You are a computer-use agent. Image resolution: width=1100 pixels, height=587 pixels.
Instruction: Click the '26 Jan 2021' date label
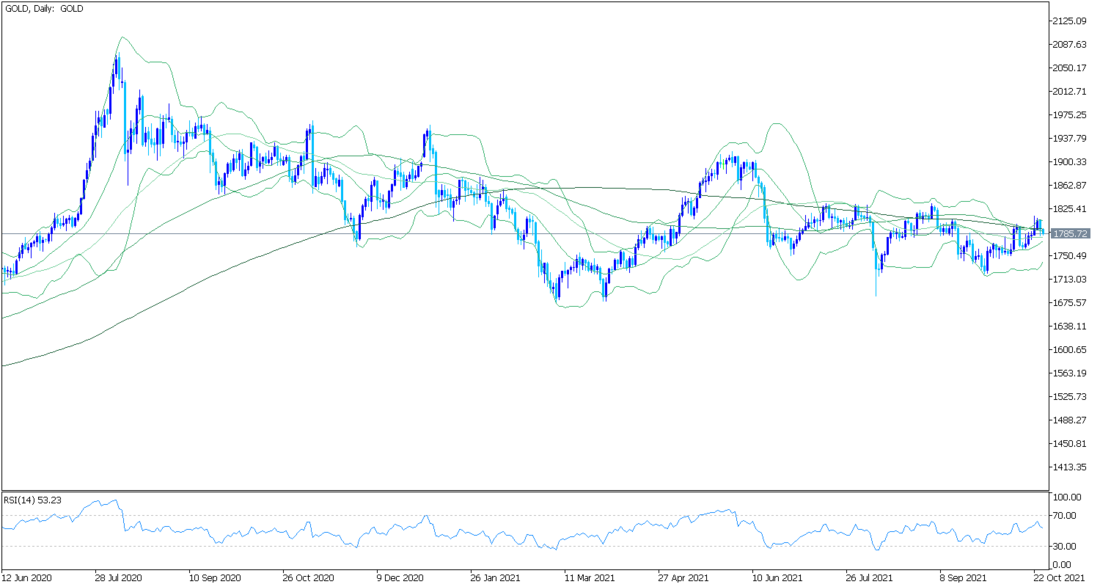point(495,578)
